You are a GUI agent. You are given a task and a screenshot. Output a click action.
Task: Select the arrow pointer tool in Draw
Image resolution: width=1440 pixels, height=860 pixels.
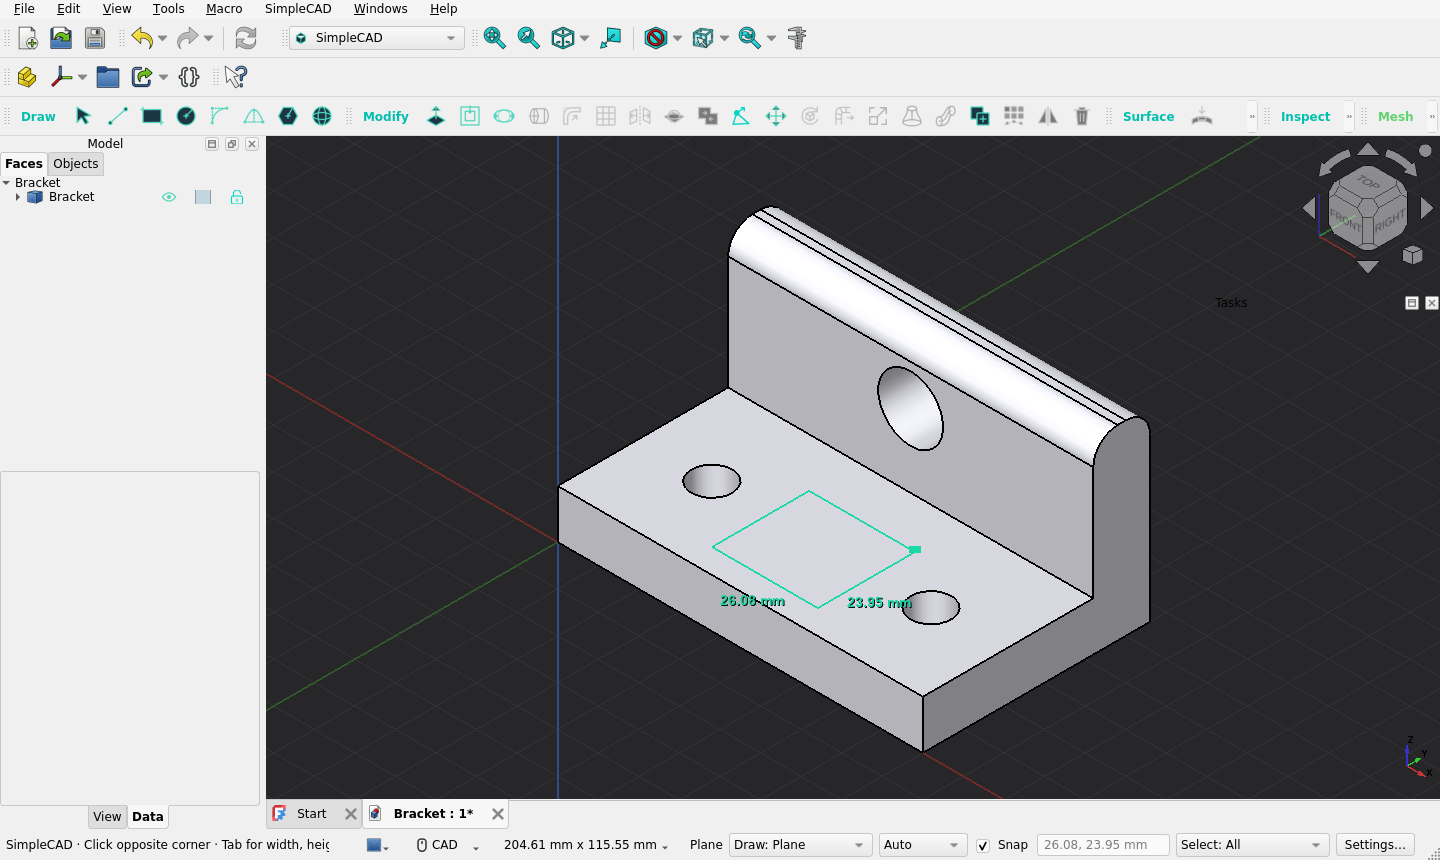[x=84, y=116]
